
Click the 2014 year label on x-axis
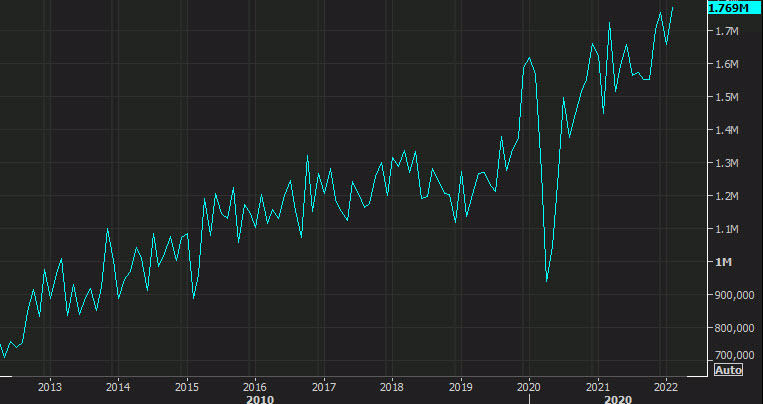118,387
